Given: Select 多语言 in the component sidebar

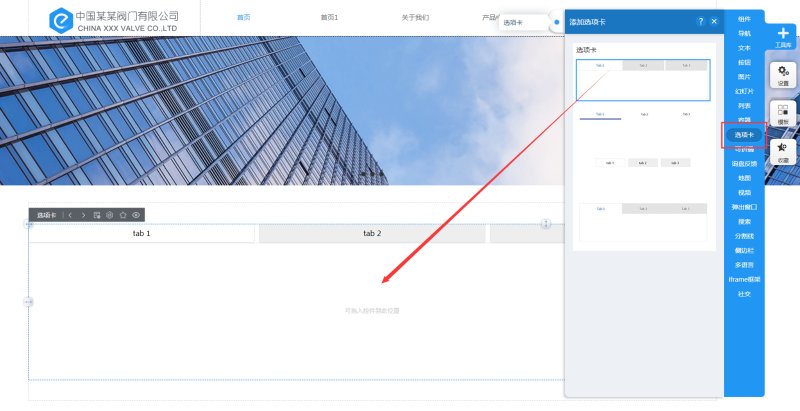Looking at the screenshot, I should (x=744, y=265).
